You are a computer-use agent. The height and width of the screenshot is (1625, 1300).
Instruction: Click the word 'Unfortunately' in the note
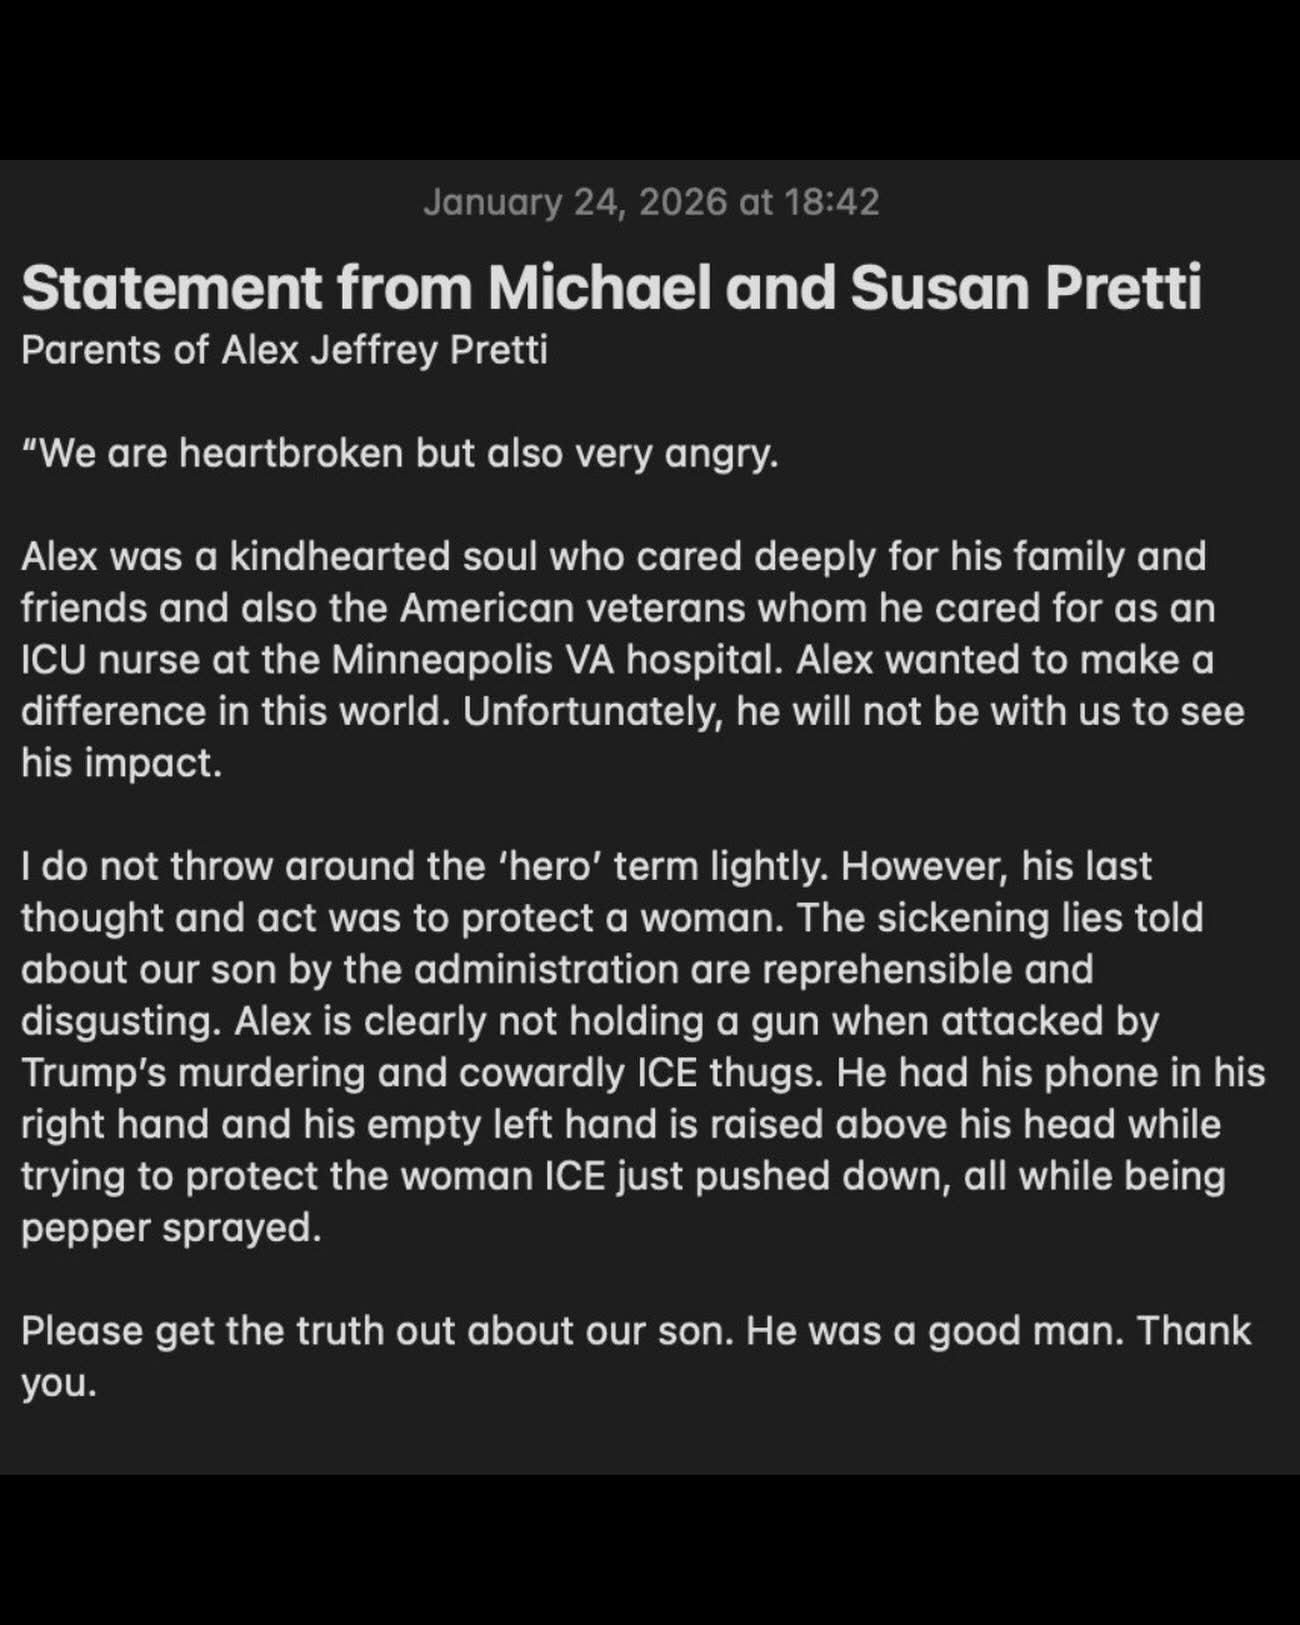pyautogui.click(x=592, y=712)
